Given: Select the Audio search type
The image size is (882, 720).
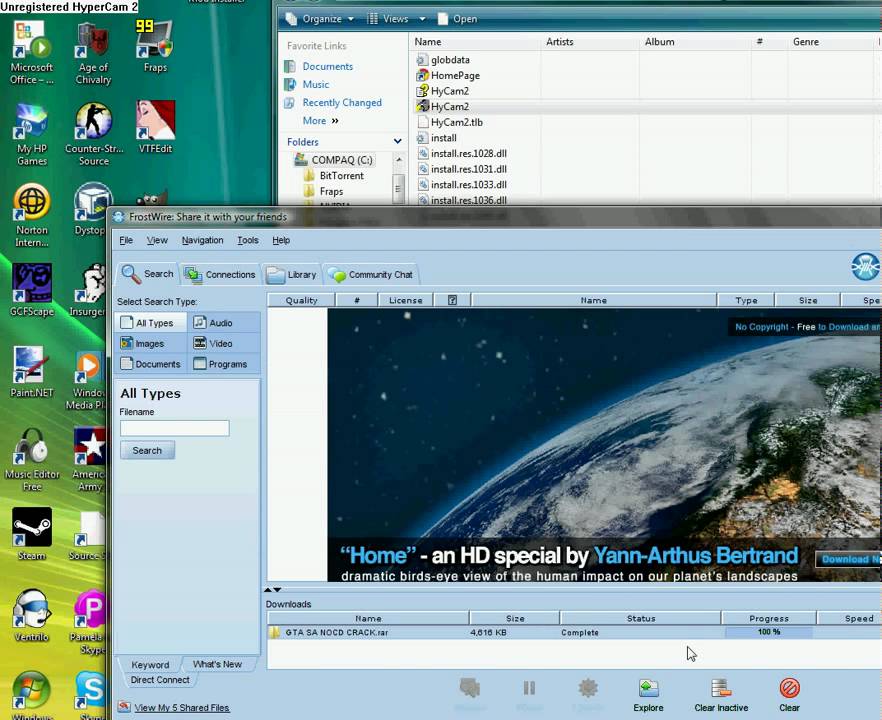Looking at the screenshot, I should 224,323.
